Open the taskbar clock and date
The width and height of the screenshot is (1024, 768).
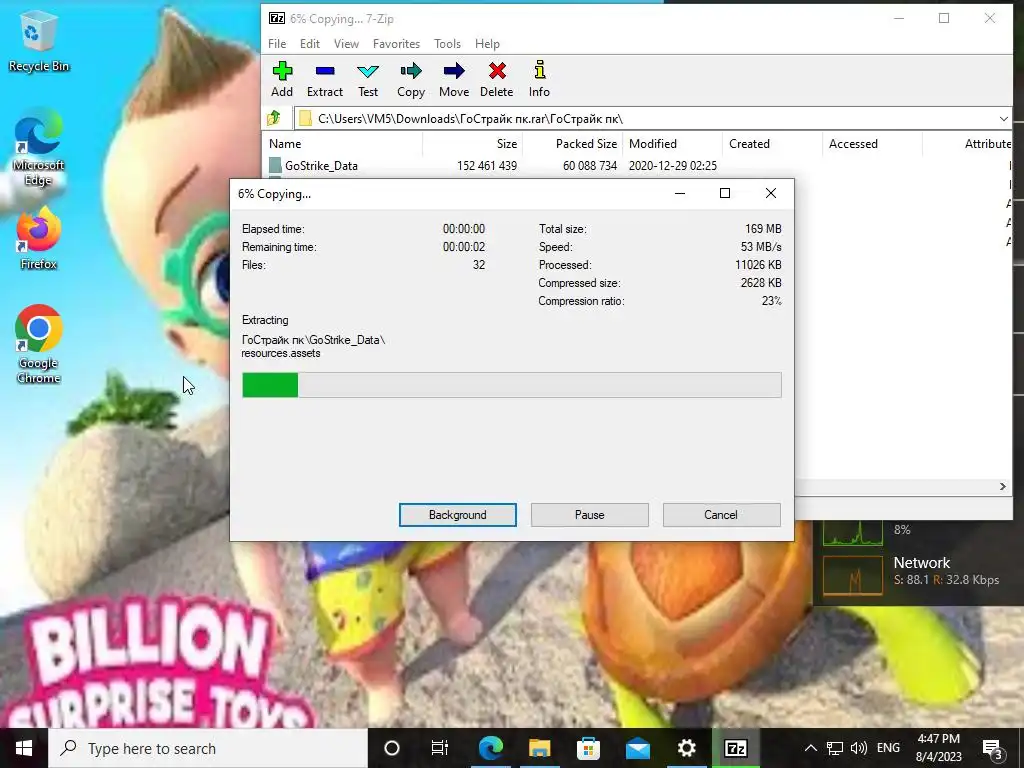click(x=938, y=748)
